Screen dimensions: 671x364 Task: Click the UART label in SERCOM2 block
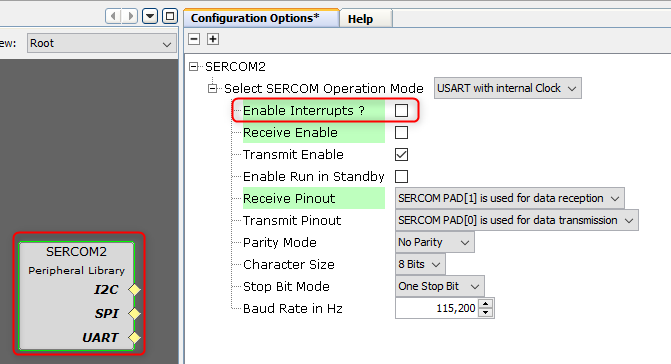point(101,337)
